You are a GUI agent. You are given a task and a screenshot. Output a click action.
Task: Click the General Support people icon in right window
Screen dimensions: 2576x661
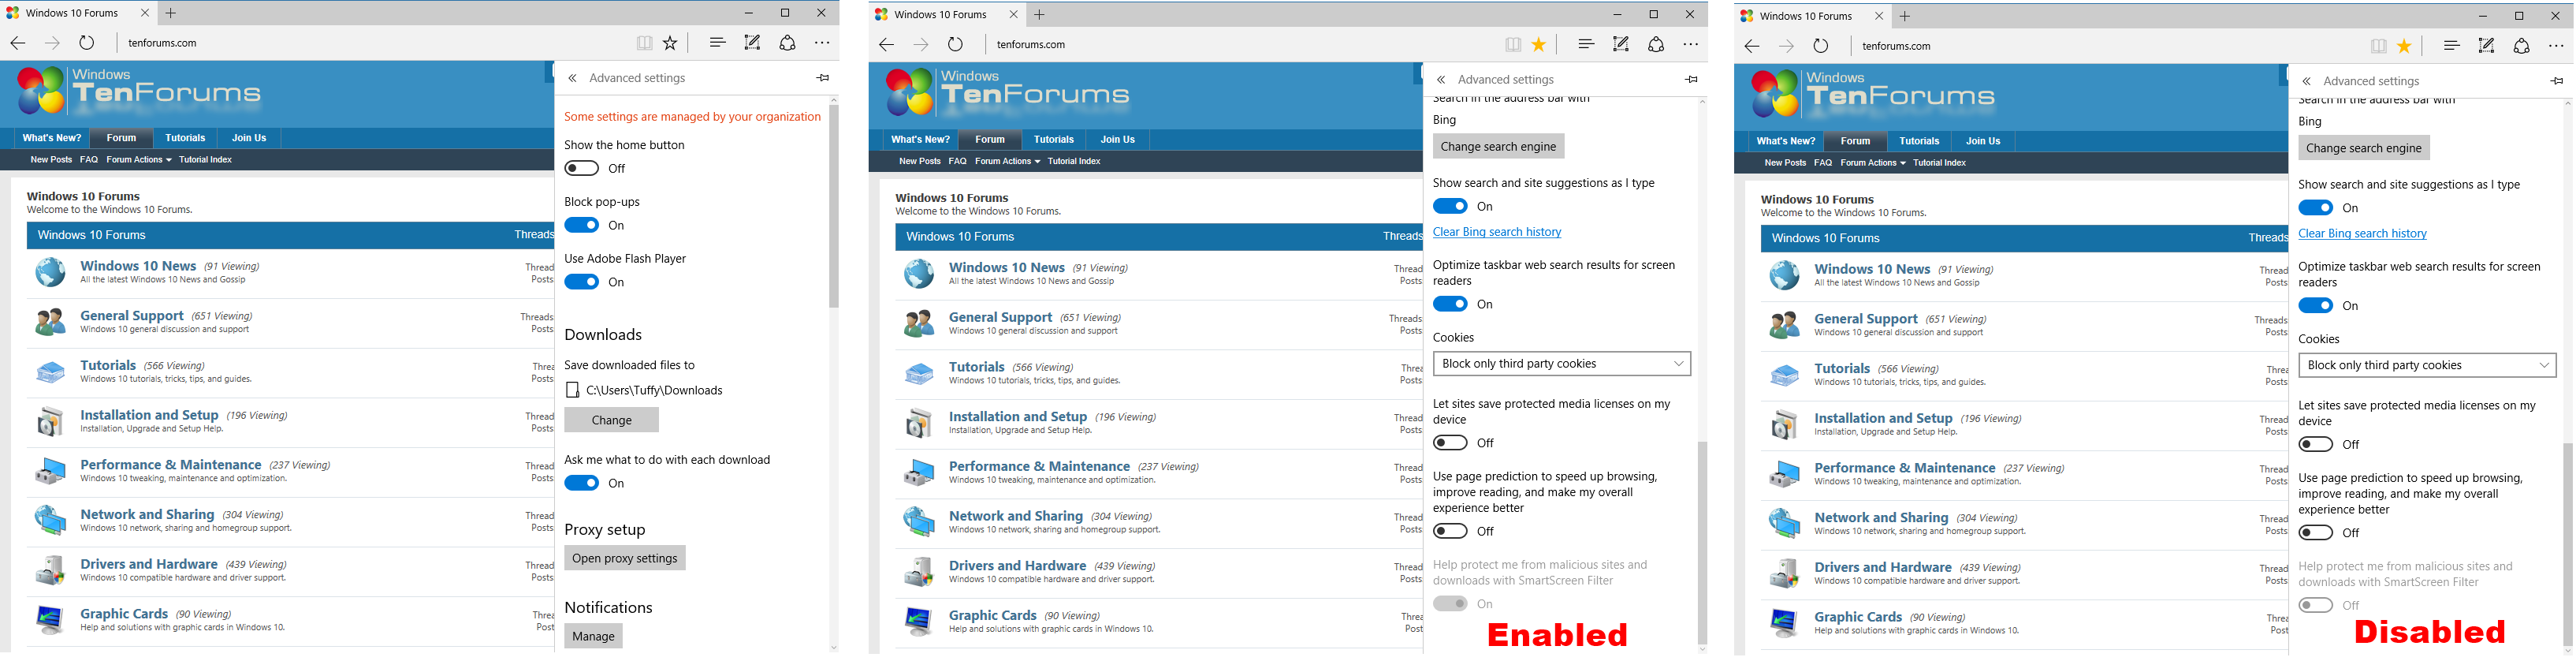(1783, 324)
